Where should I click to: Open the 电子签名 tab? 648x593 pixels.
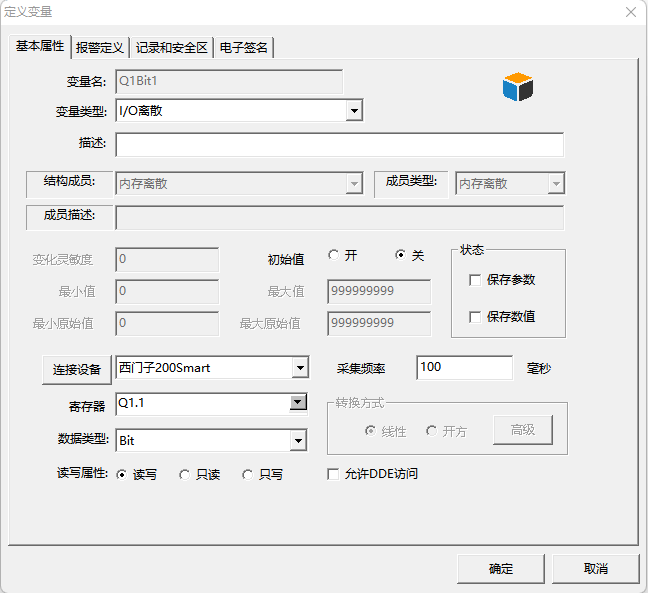[x=243, y=48]
